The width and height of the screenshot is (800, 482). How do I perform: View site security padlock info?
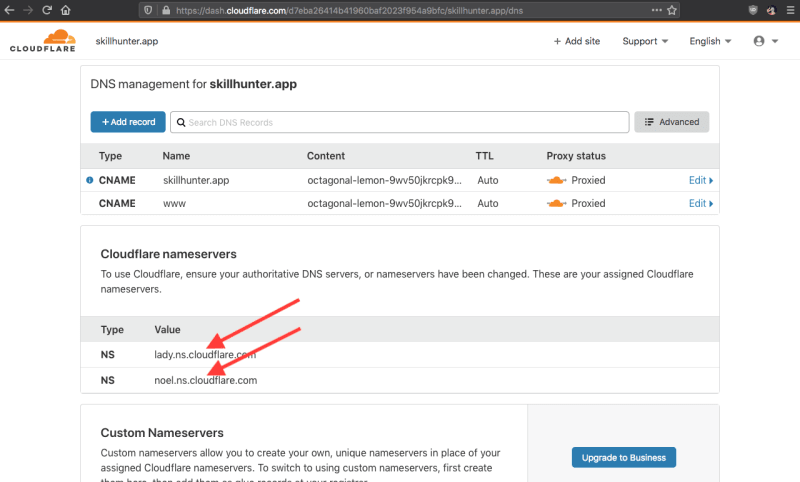coord(166,10)
